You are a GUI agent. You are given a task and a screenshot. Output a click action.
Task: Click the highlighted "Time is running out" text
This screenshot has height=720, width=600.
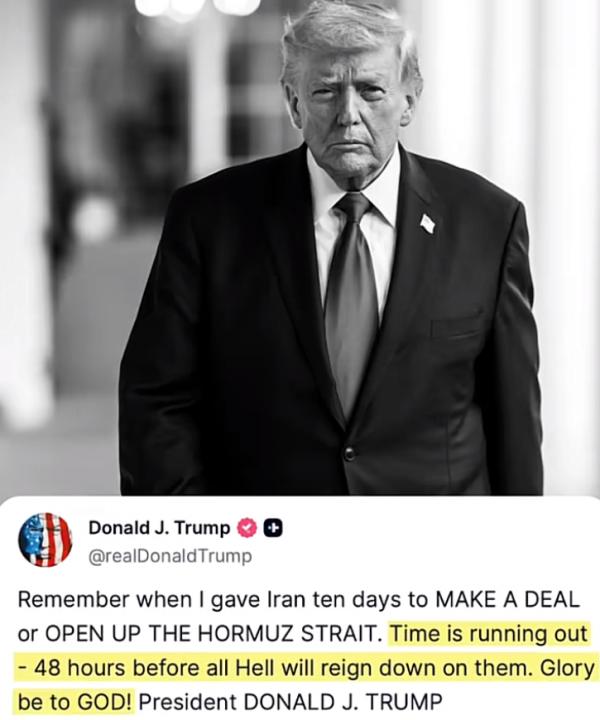pos(488,634)
